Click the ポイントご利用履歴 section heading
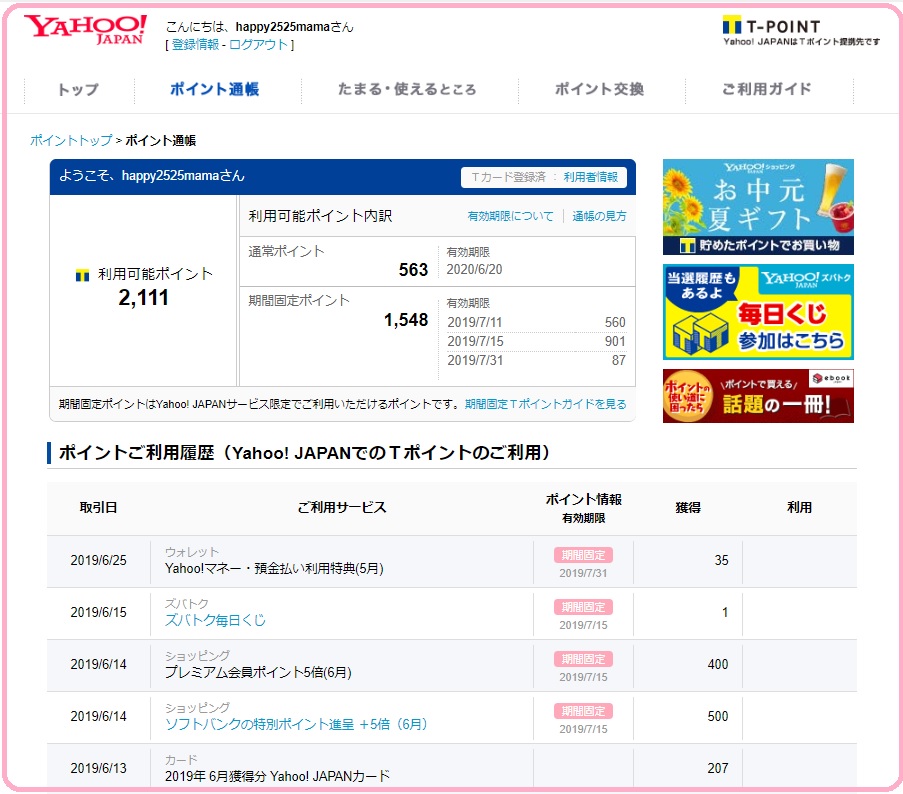This screenshot has height=794, width=903. tap(304, 453)
